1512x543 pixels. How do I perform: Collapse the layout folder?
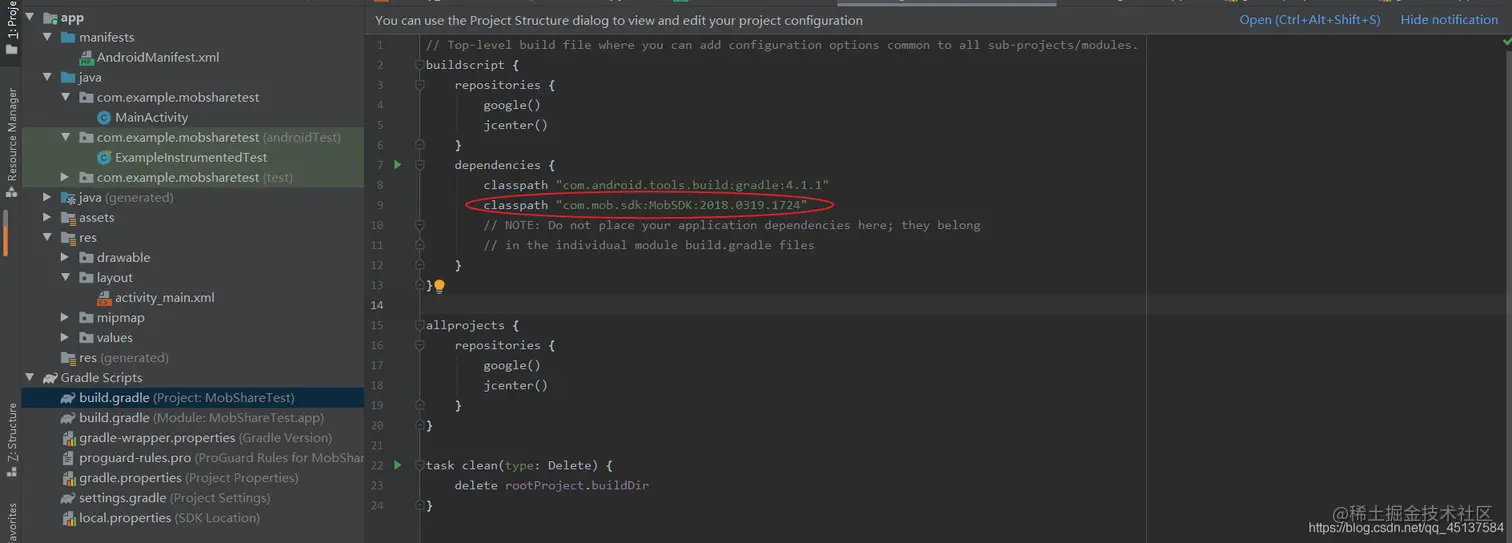66,277
